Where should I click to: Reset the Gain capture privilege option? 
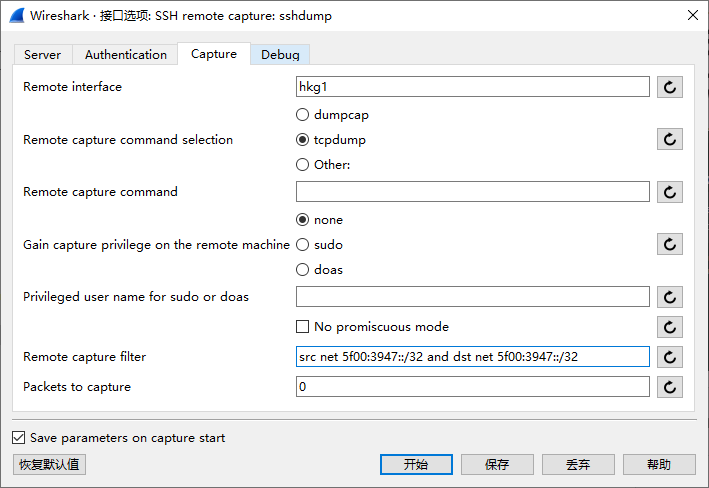pos(670,244)
